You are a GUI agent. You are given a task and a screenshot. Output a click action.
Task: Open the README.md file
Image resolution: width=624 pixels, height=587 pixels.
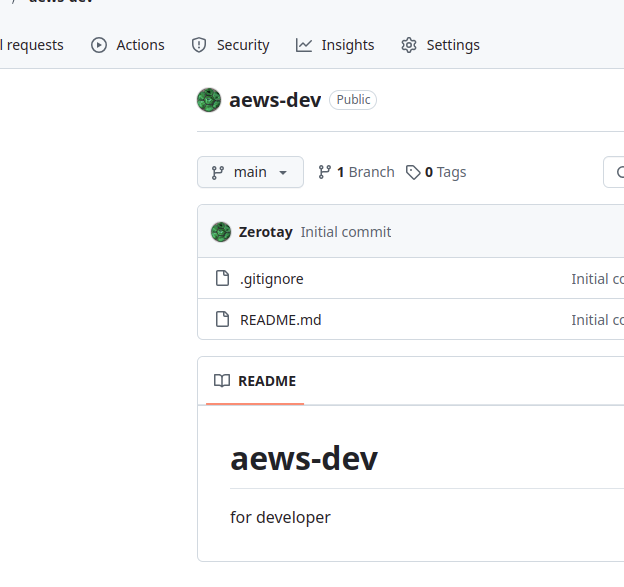tap(281, 320)
